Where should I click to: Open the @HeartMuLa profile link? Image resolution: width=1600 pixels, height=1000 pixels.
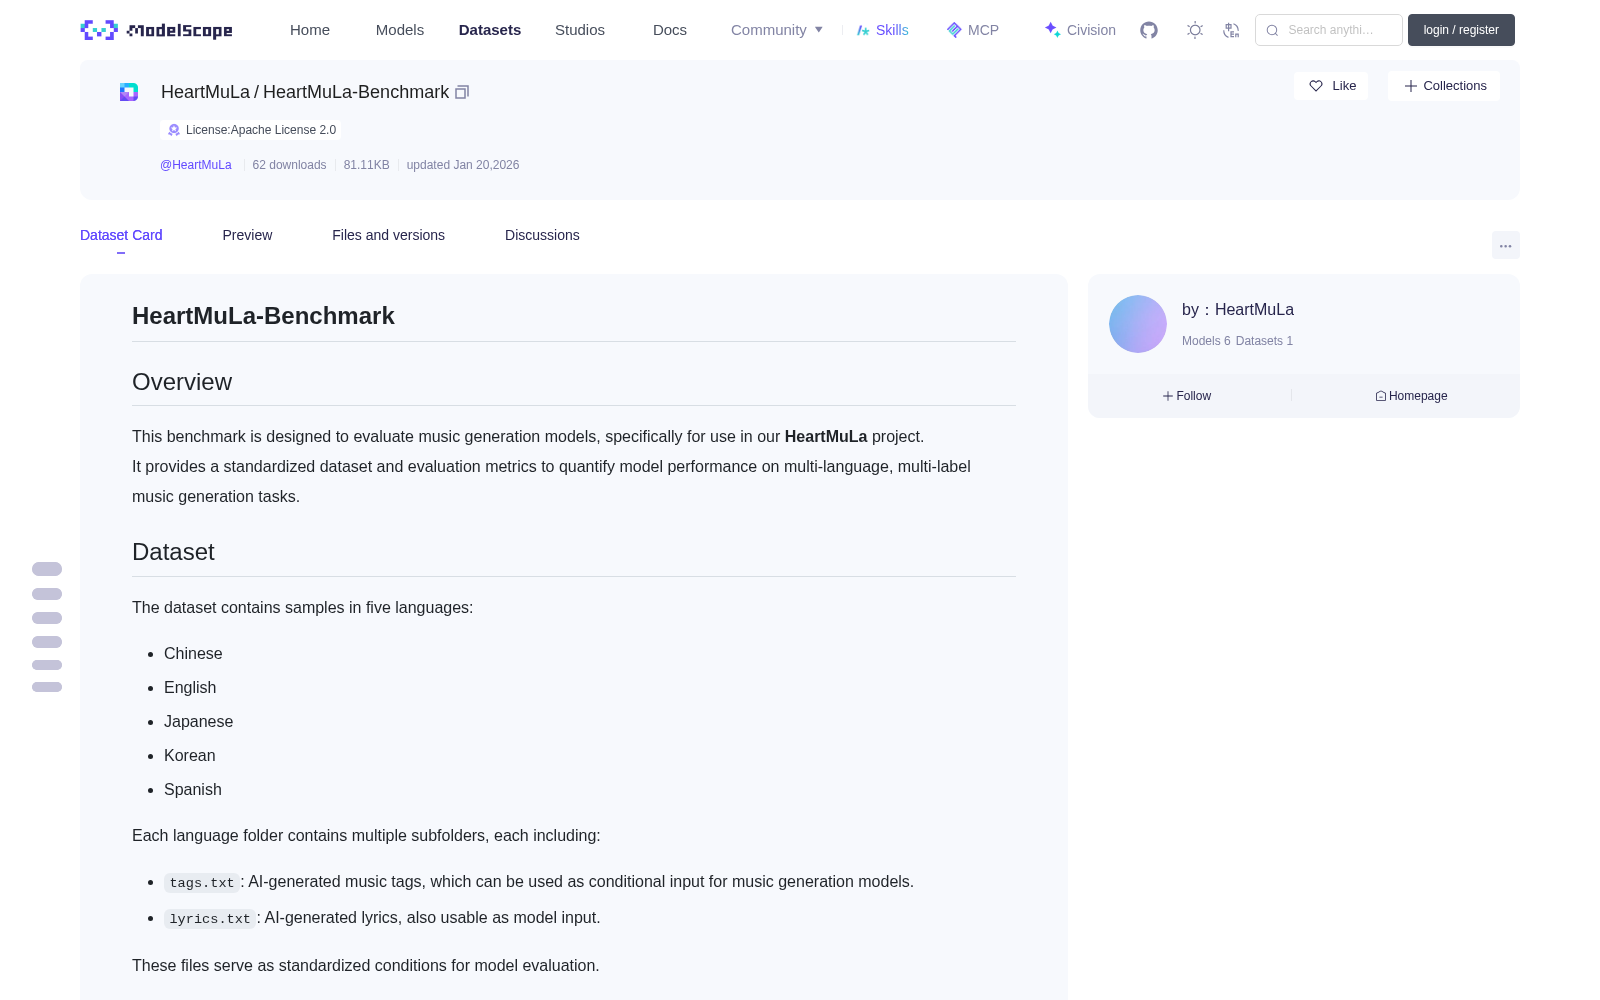(196, 165)
